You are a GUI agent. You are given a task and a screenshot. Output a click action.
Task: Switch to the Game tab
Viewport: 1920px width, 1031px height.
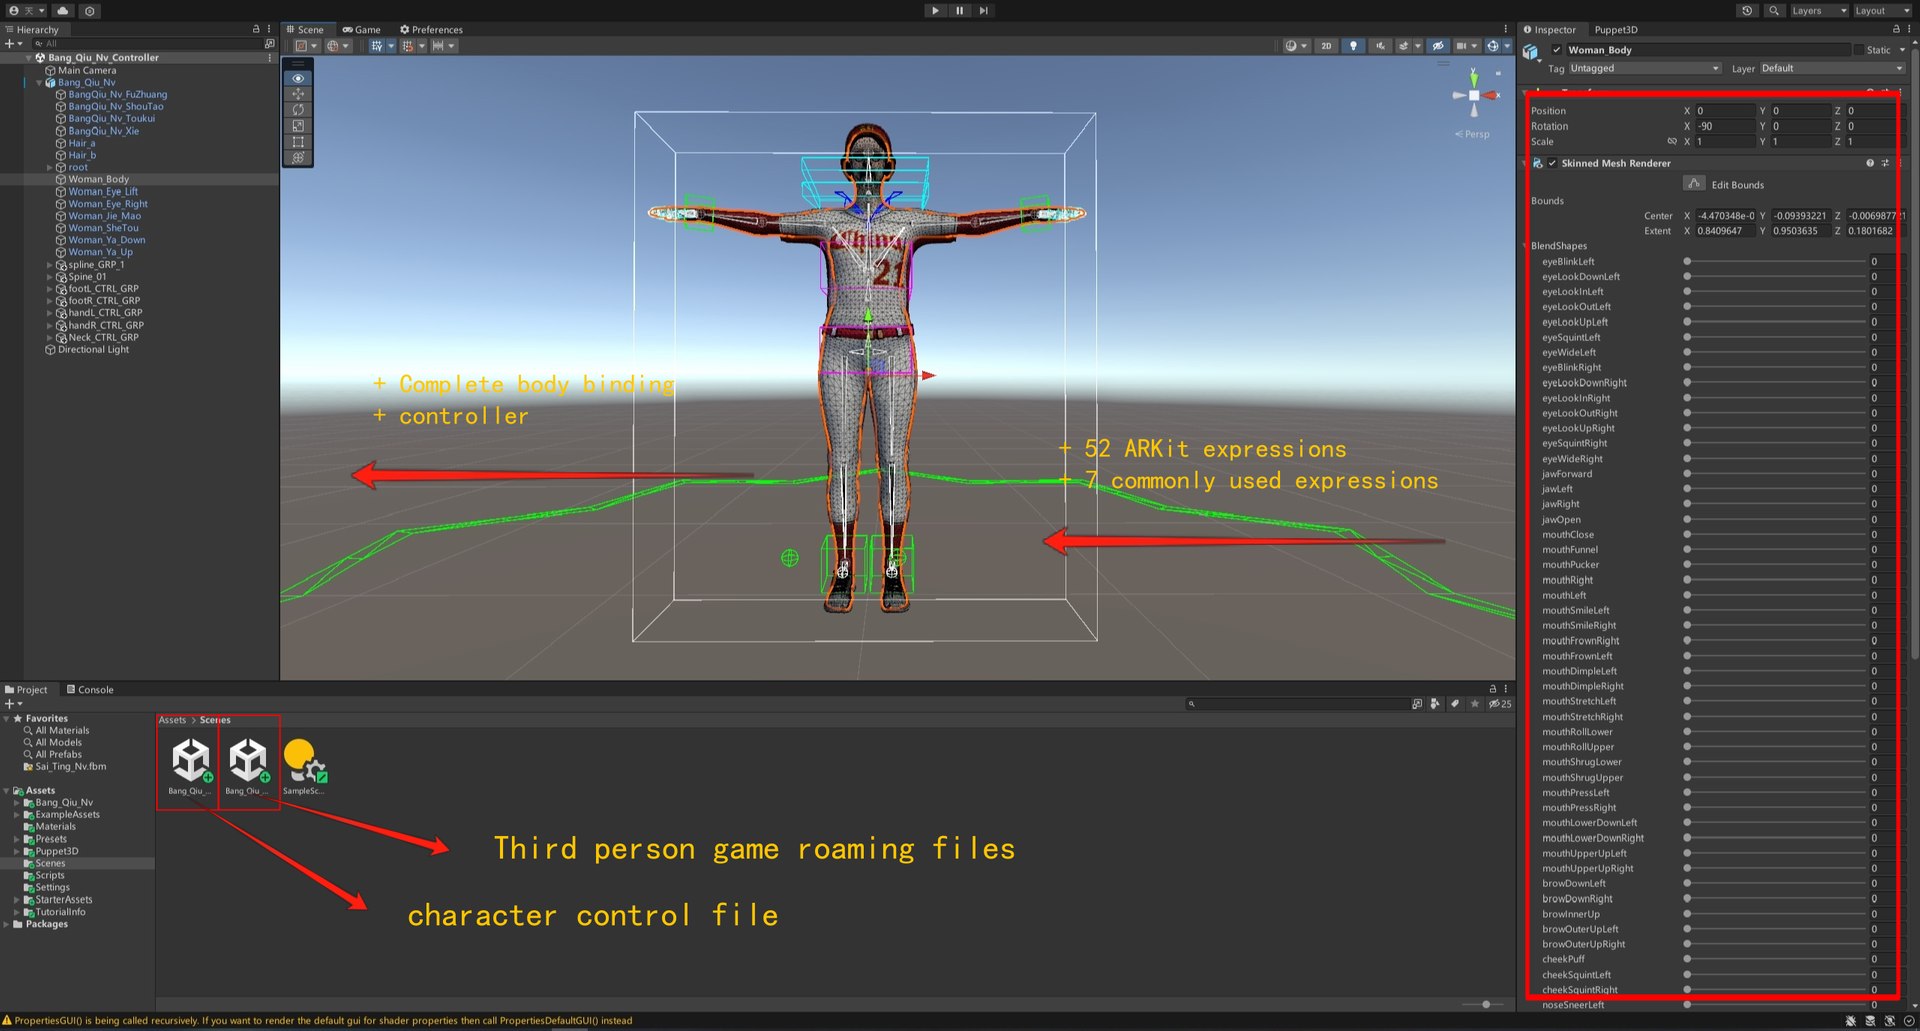[x=362, y=30]
